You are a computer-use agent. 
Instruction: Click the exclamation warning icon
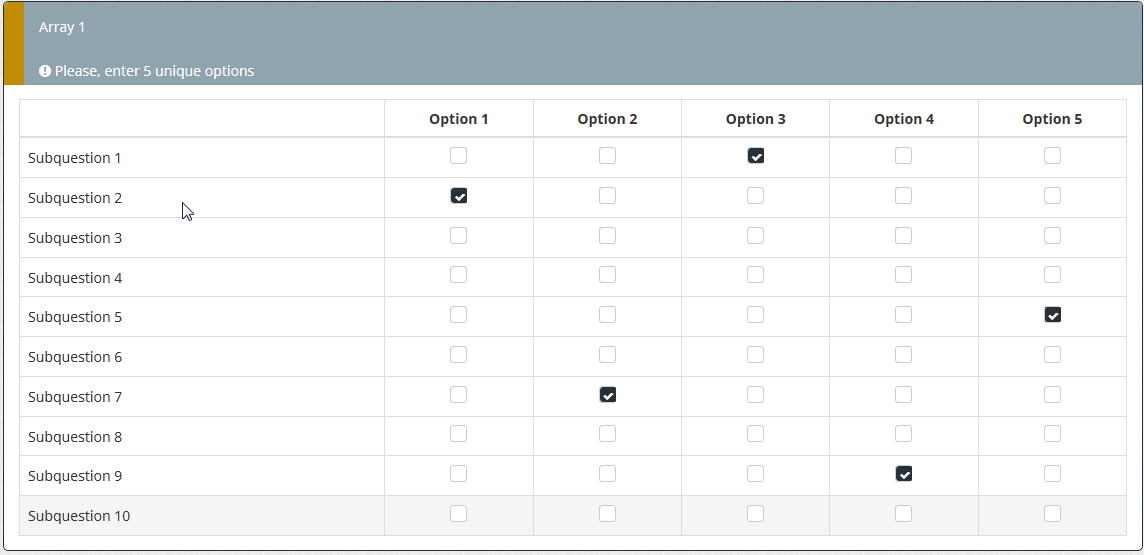point(45,71)
